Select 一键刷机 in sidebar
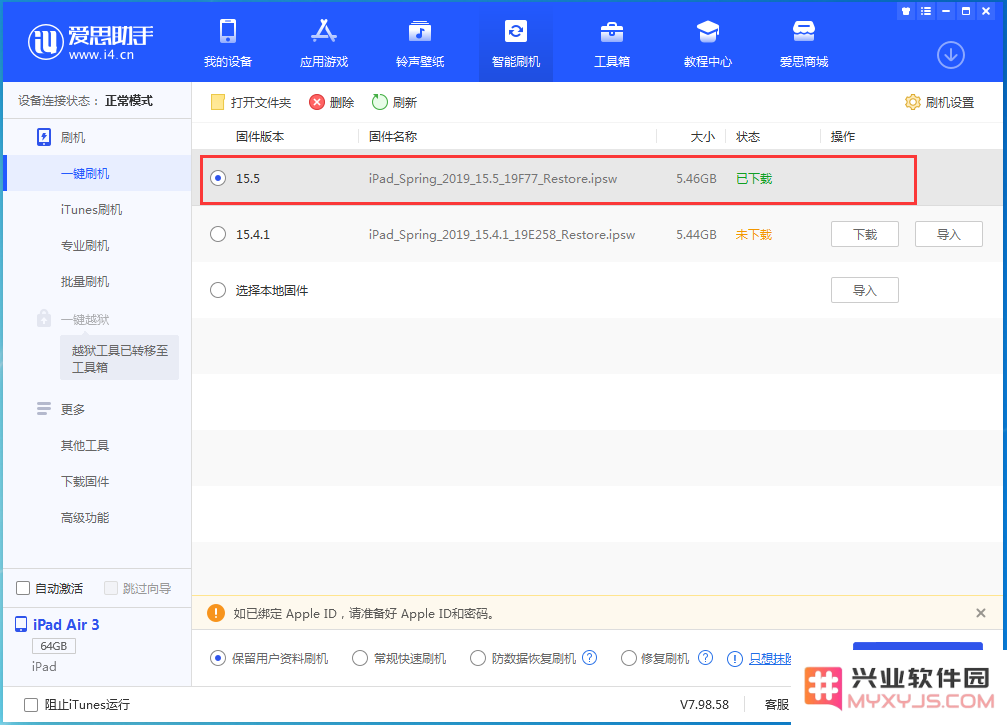Screen dimensions: 1007x725 (x=97, y=173)
